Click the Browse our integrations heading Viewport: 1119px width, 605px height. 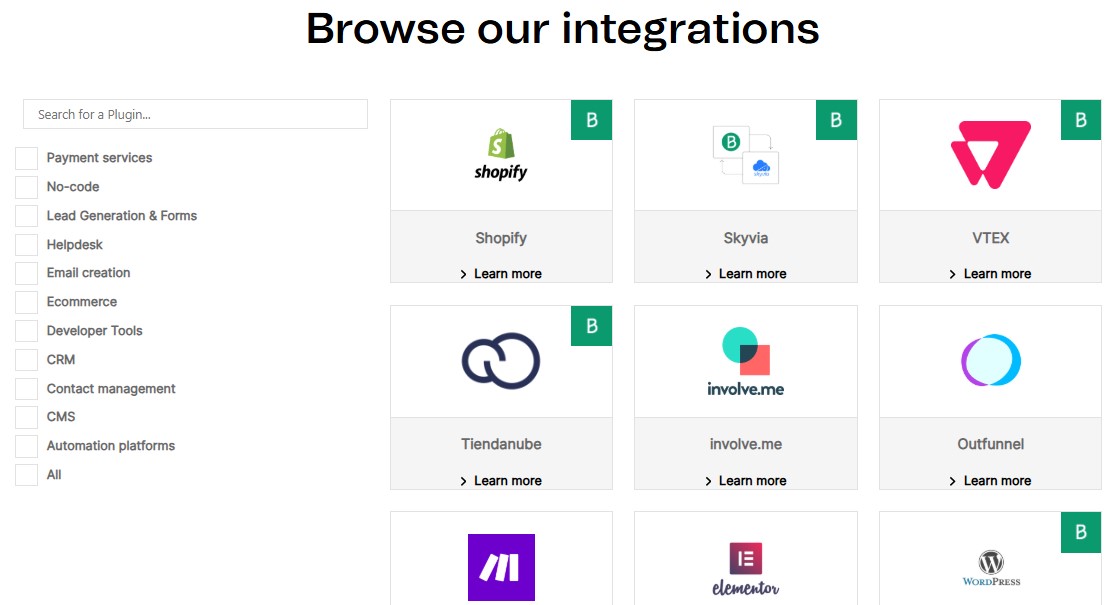pos(562,30)
